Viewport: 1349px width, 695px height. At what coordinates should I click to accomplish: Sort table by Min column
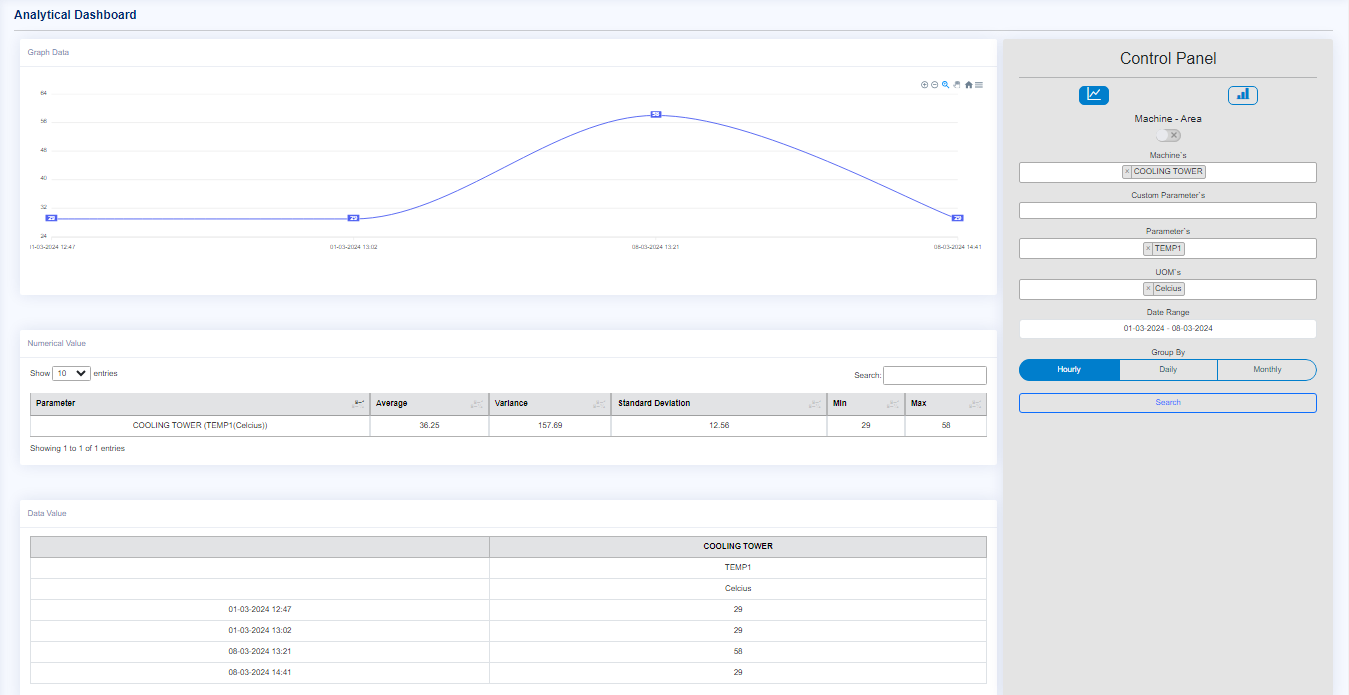pyautogui.click(x=866, y=404)
